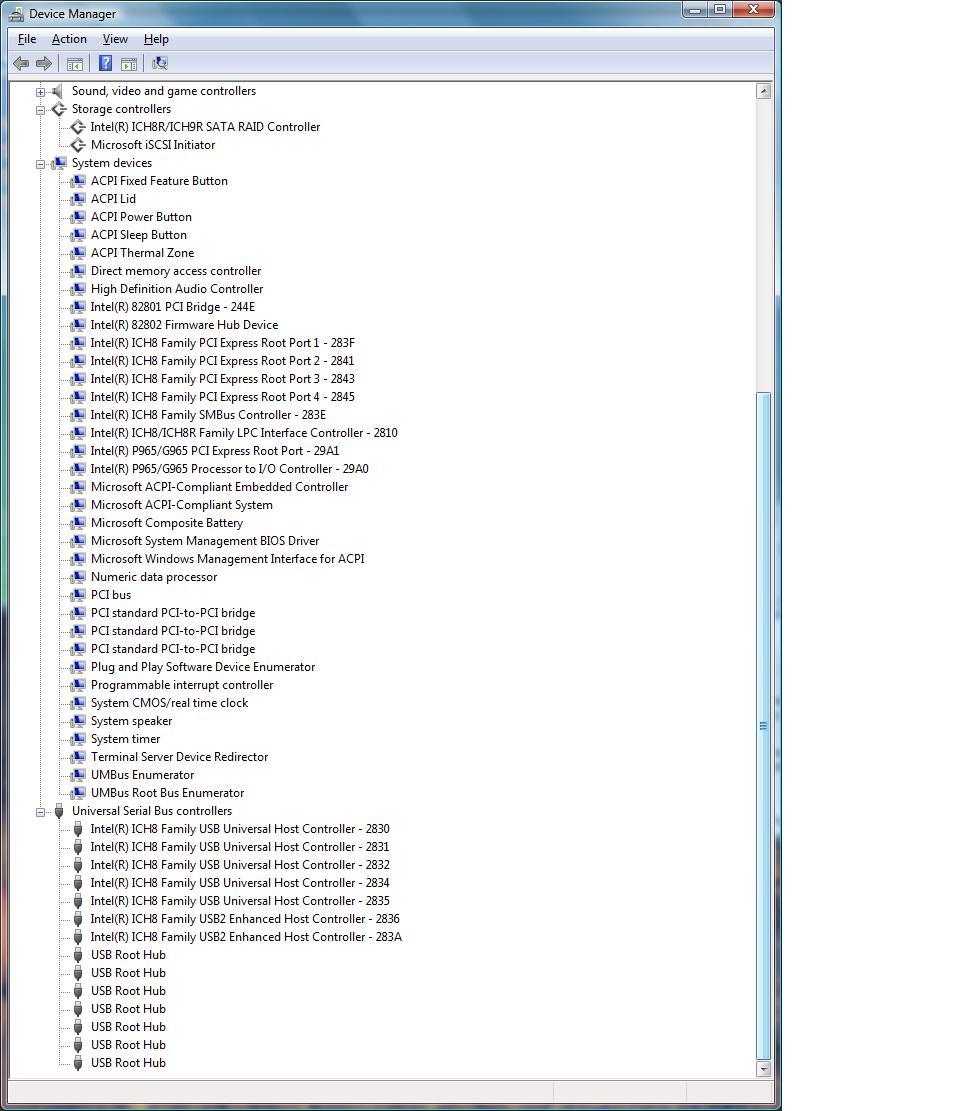Select Microsoft ACPI-Compliant Embedded Controller
Viewport: 960px width, 1111px height.
[x=220, y=487]
